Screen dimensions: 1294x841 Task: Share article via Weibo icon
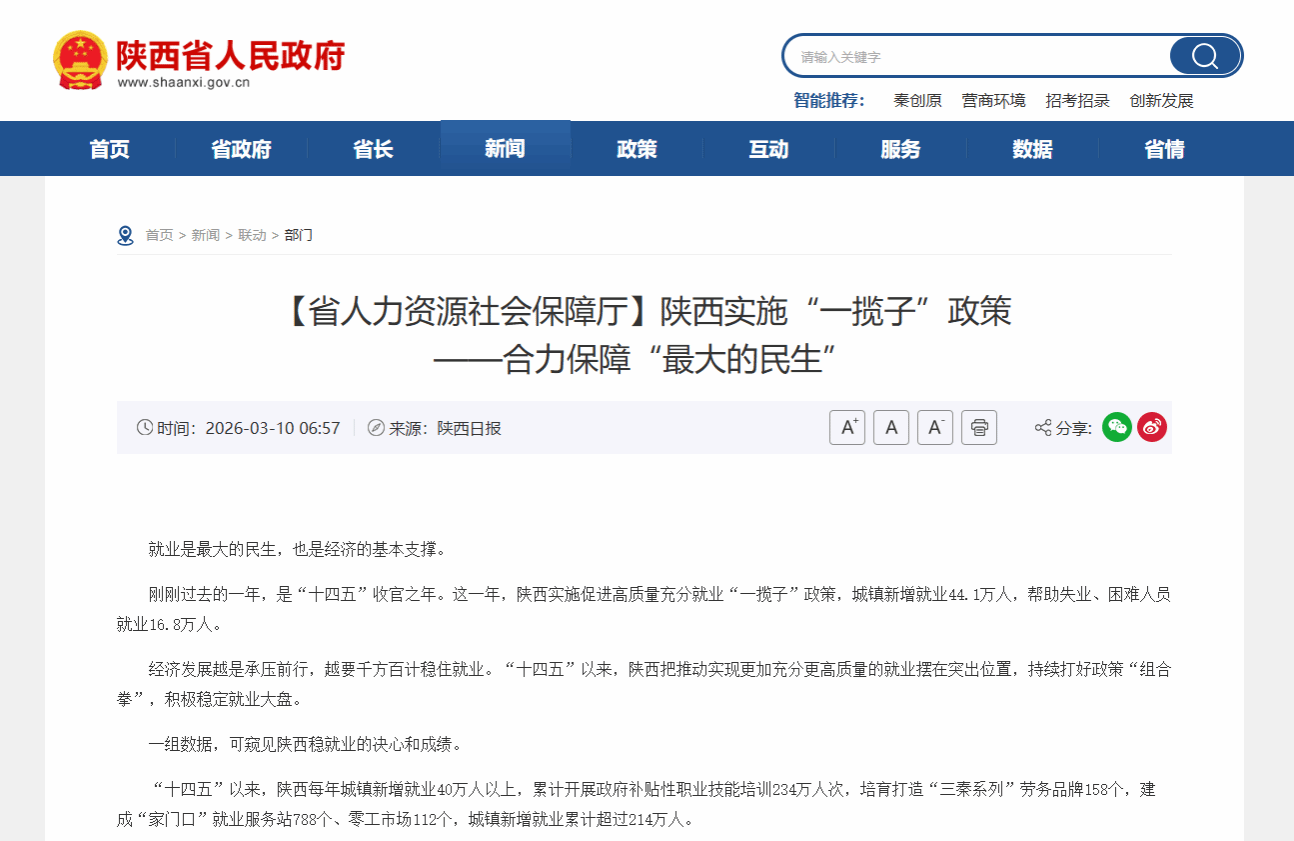tap(1152, 428)
